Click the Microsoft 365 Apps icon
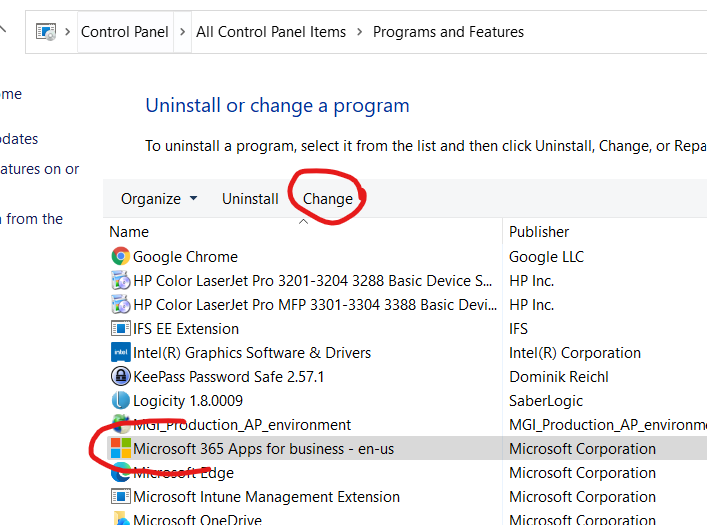This screenshot has height=525, width=707. click(120, 449)
